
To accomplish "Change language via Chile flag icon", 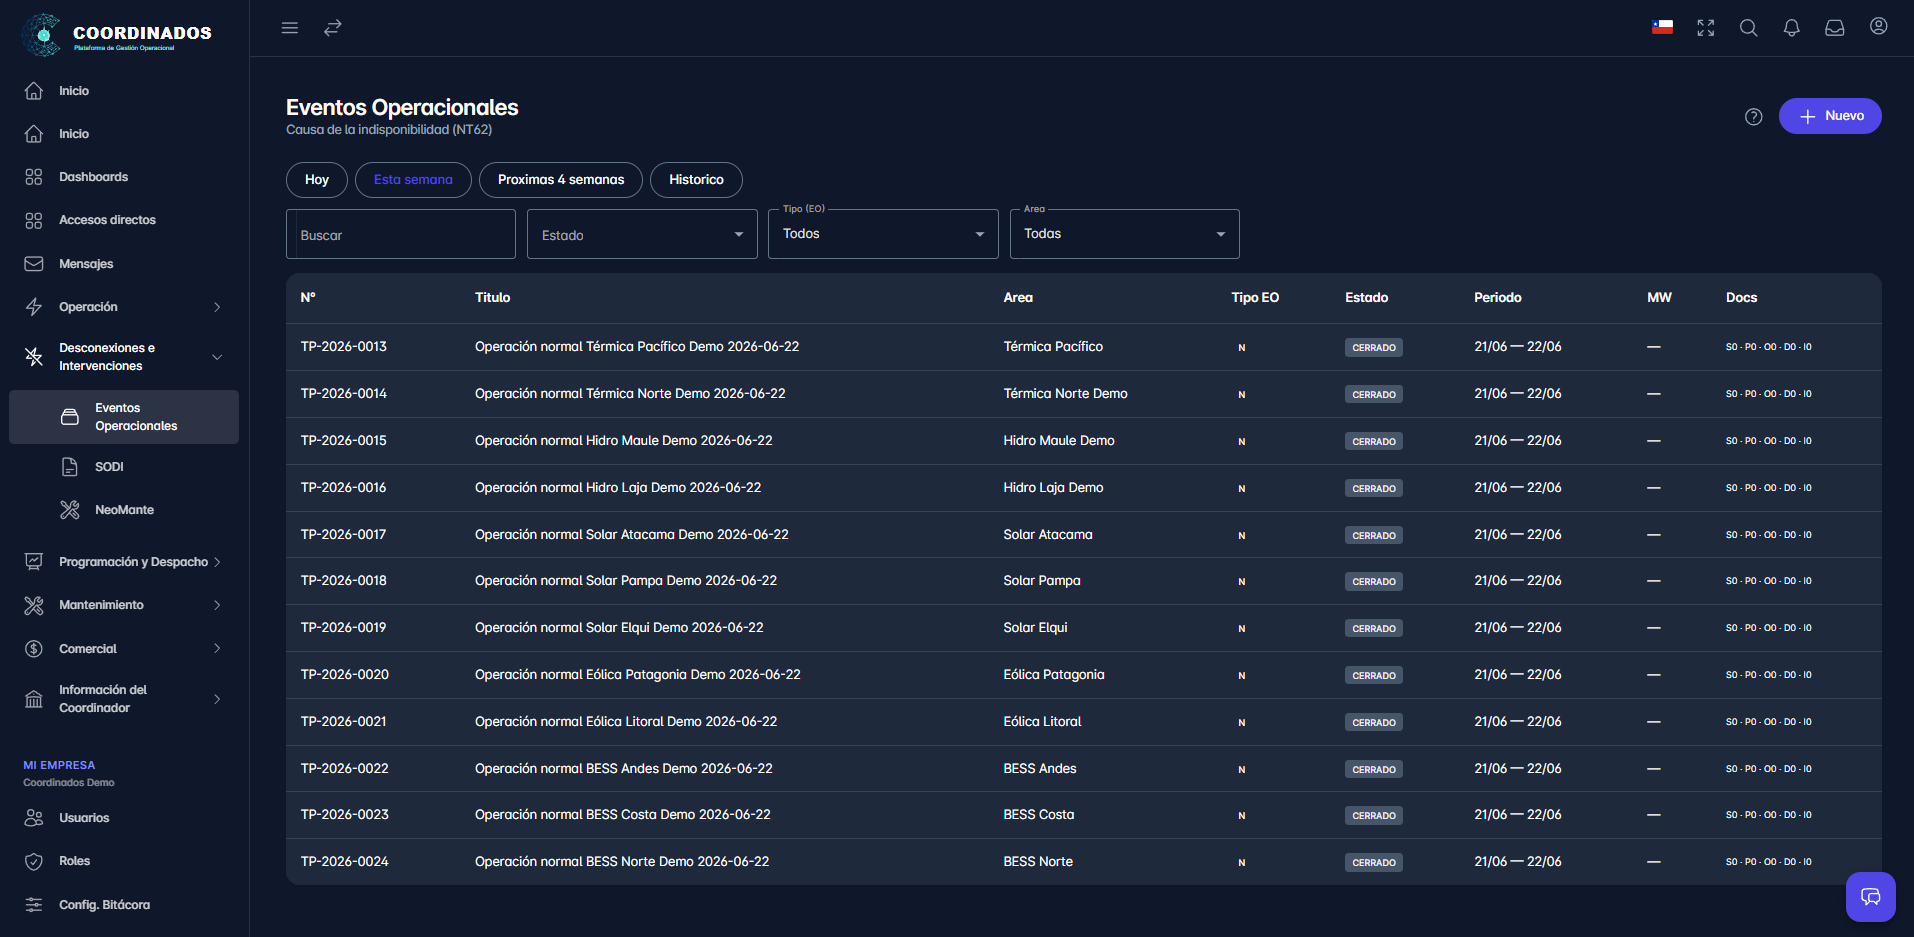I will (1663, 28).
